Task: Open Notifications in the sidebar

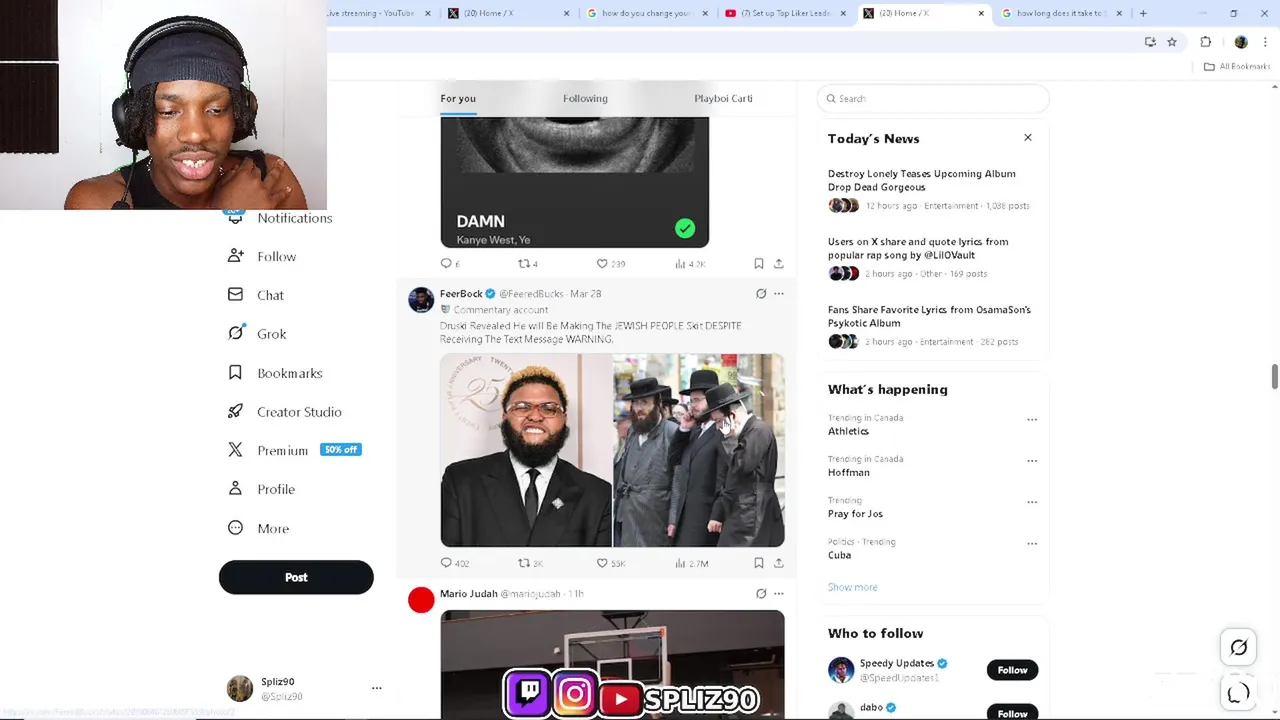Action: click(280, 218)
